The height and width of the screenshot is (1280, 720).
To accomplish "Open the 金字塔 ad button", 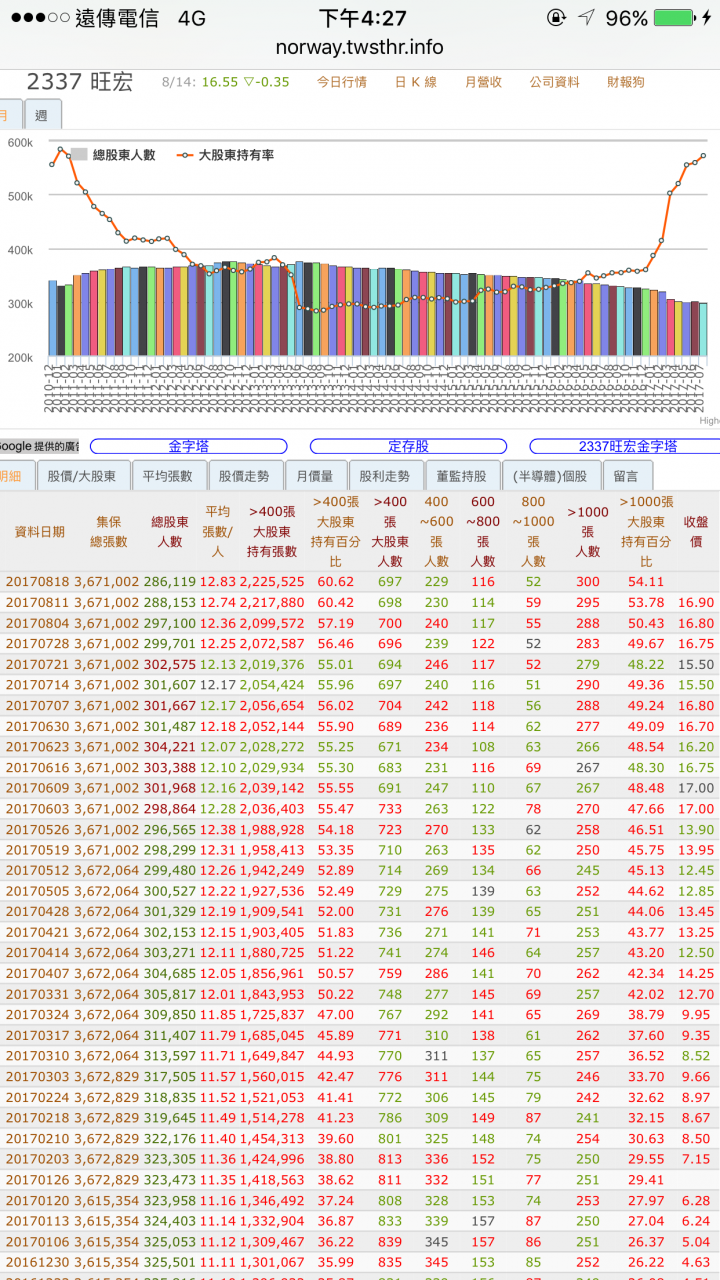I will click(189, 446).
